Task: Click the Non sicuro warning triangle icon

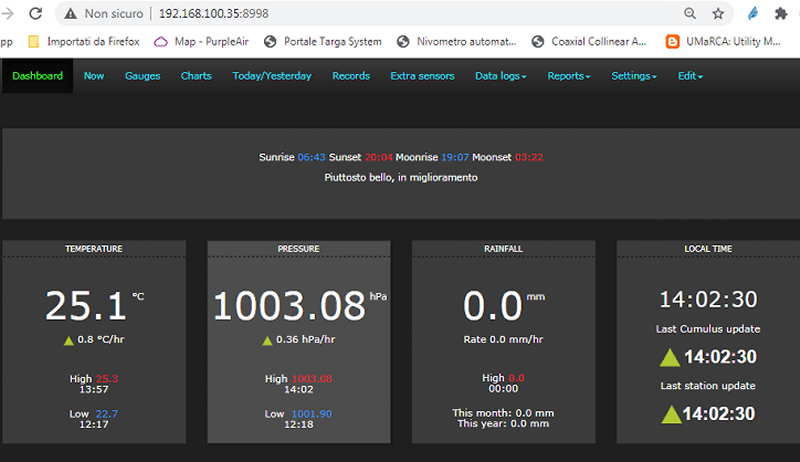Action: click(70, 14)
